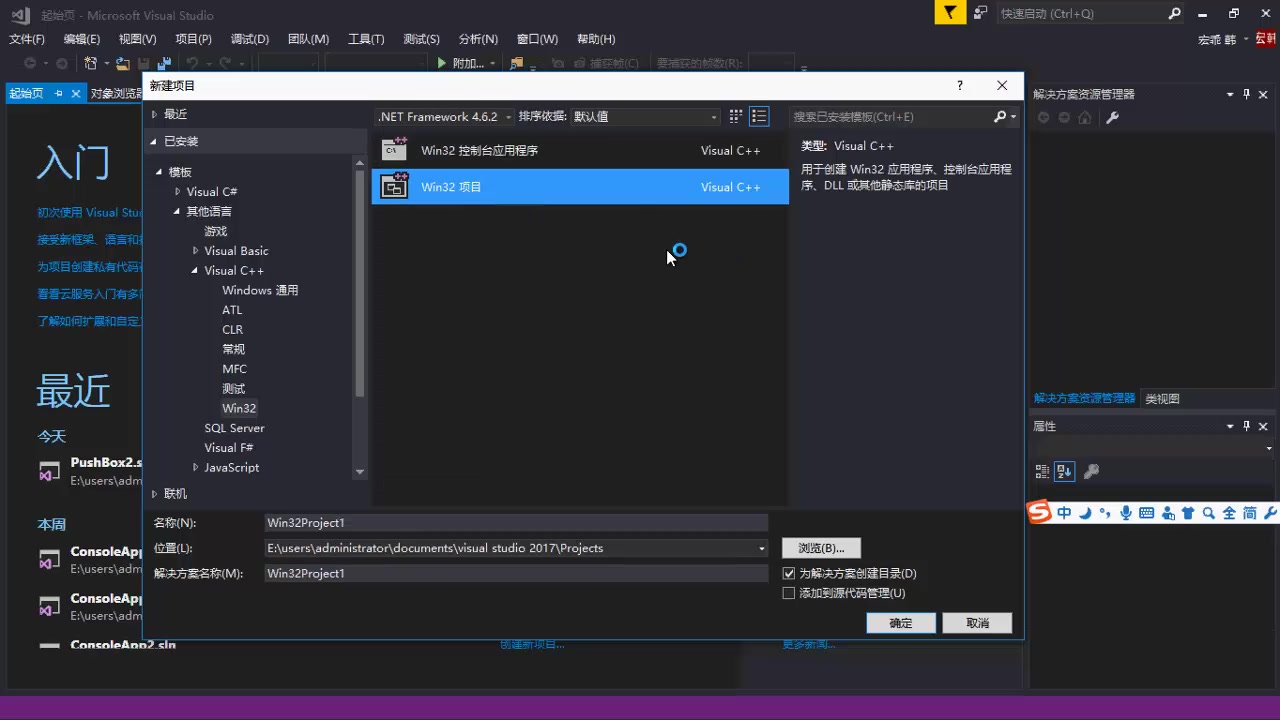Collapse the 已安装 section
The image size is (1280, 720).
point(154,141)
